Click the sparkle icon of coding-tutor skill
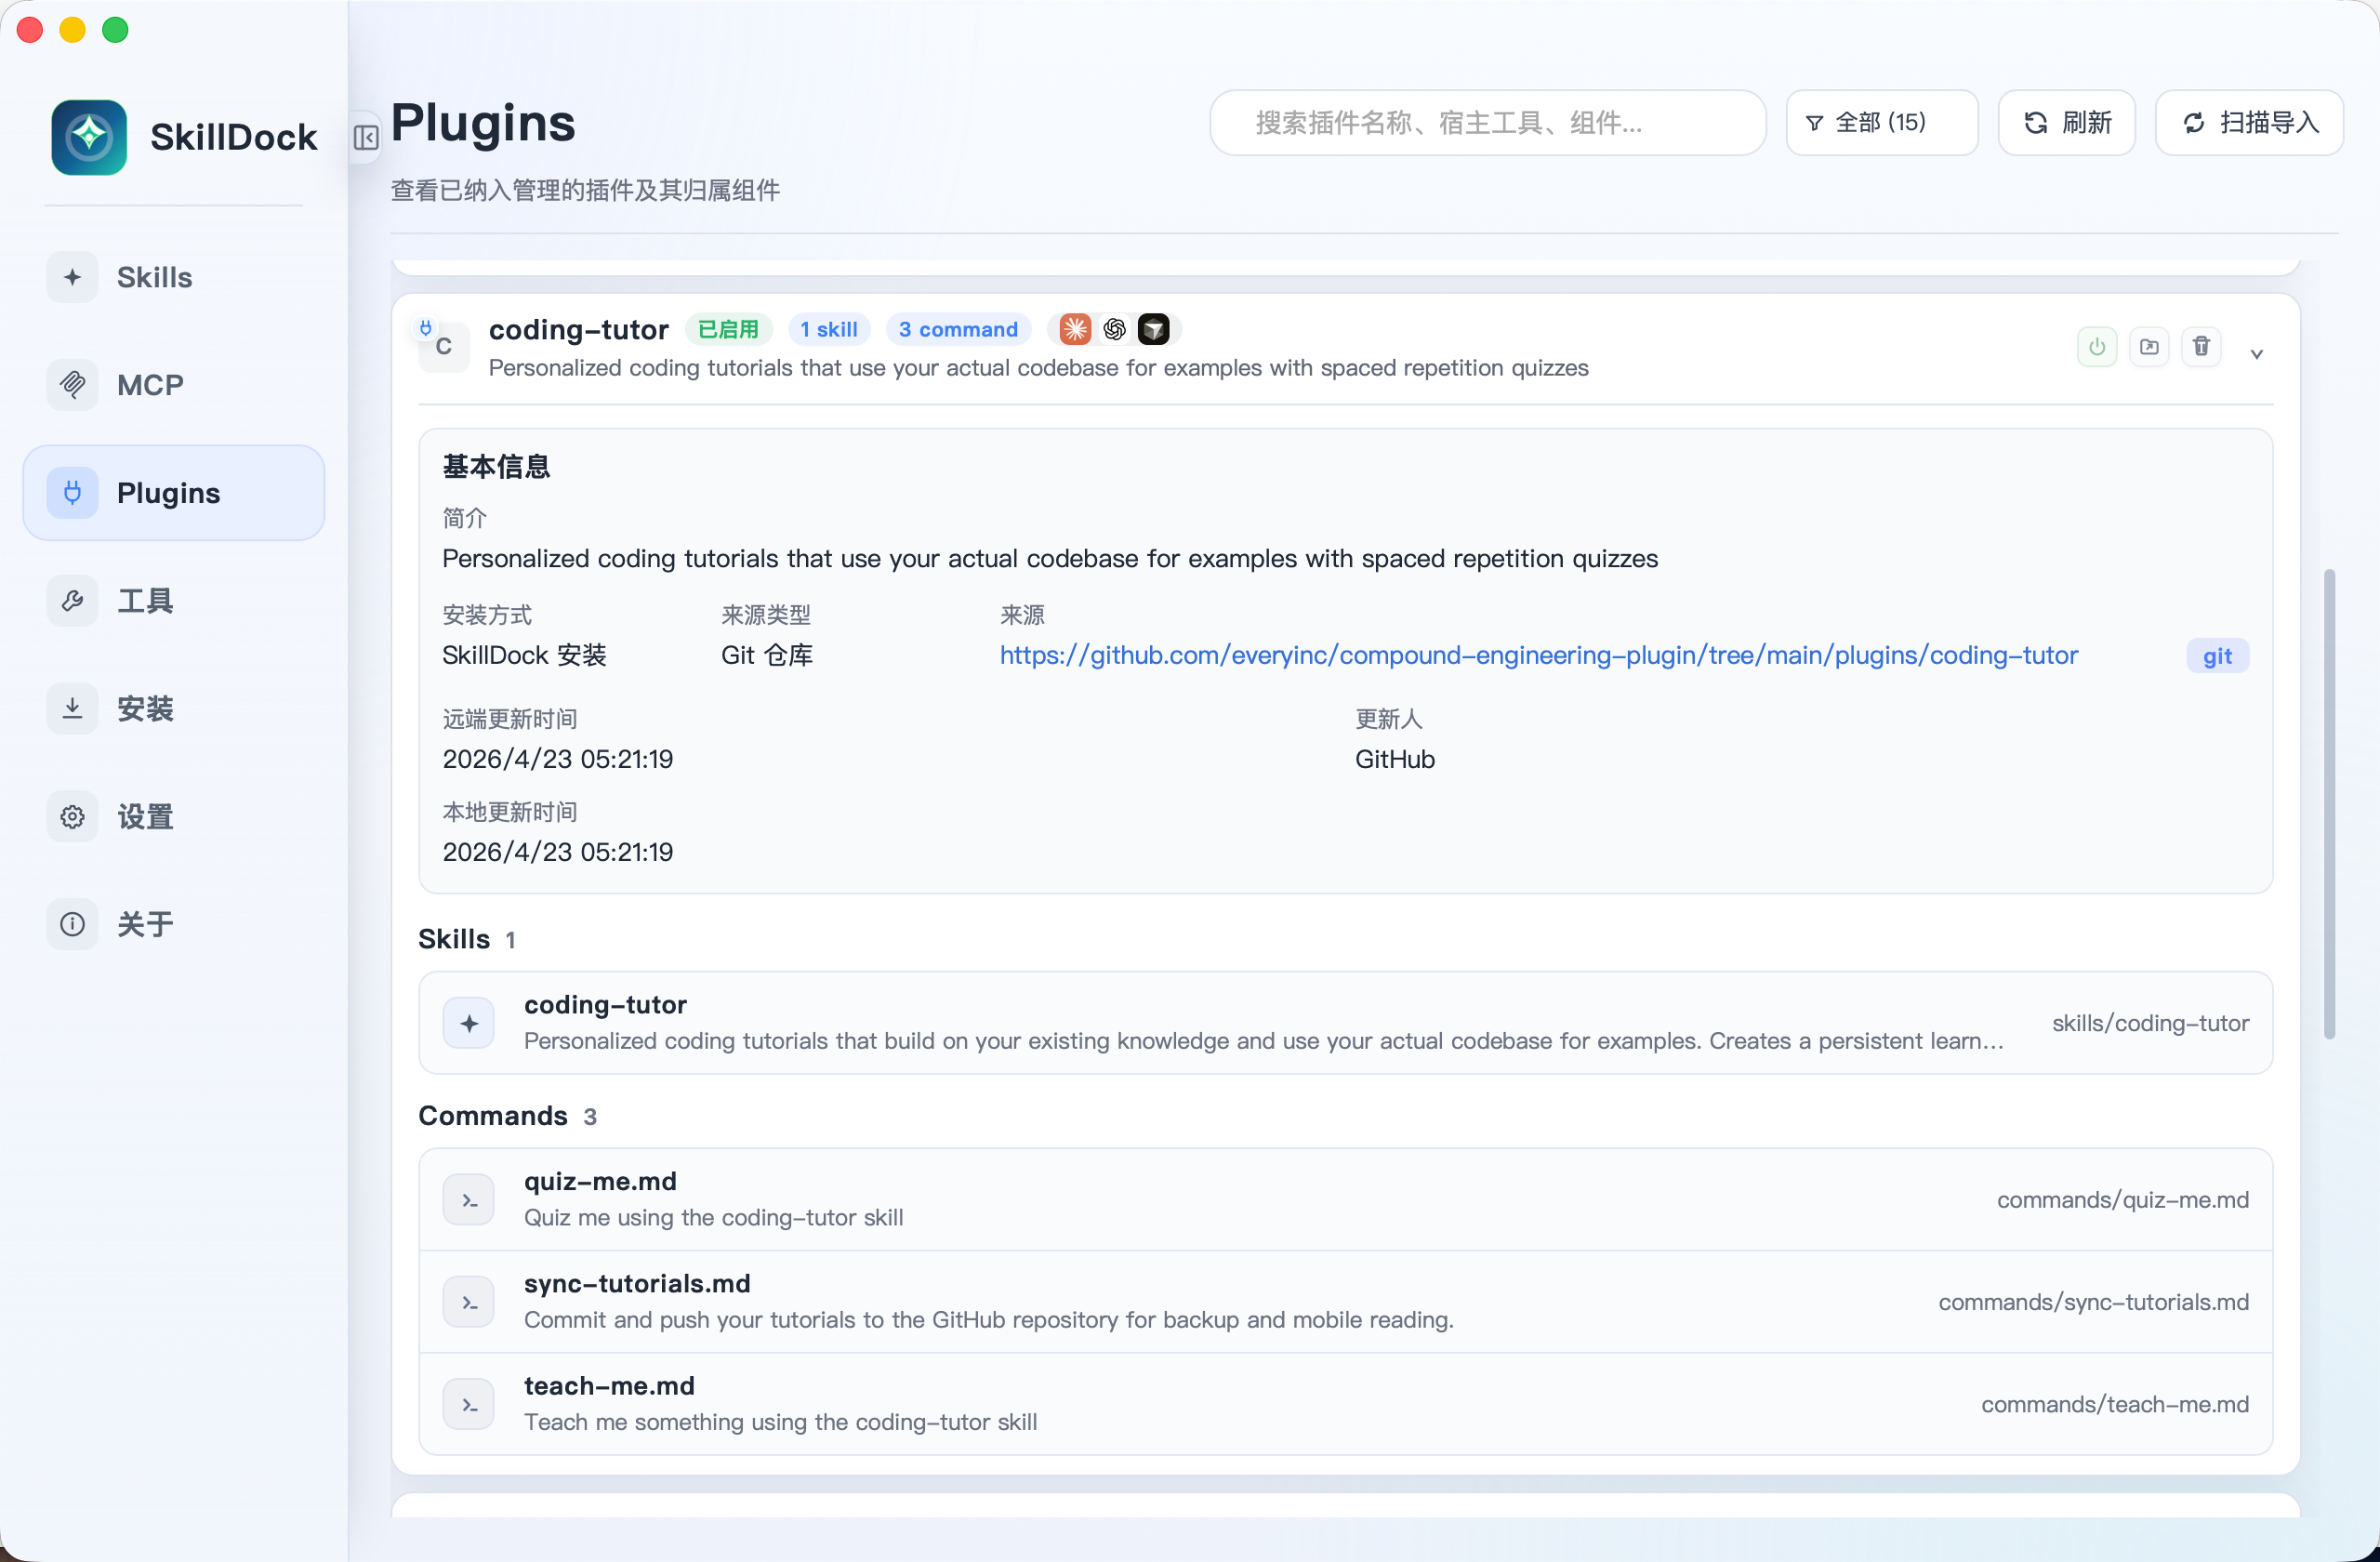 click(469, 1023)
